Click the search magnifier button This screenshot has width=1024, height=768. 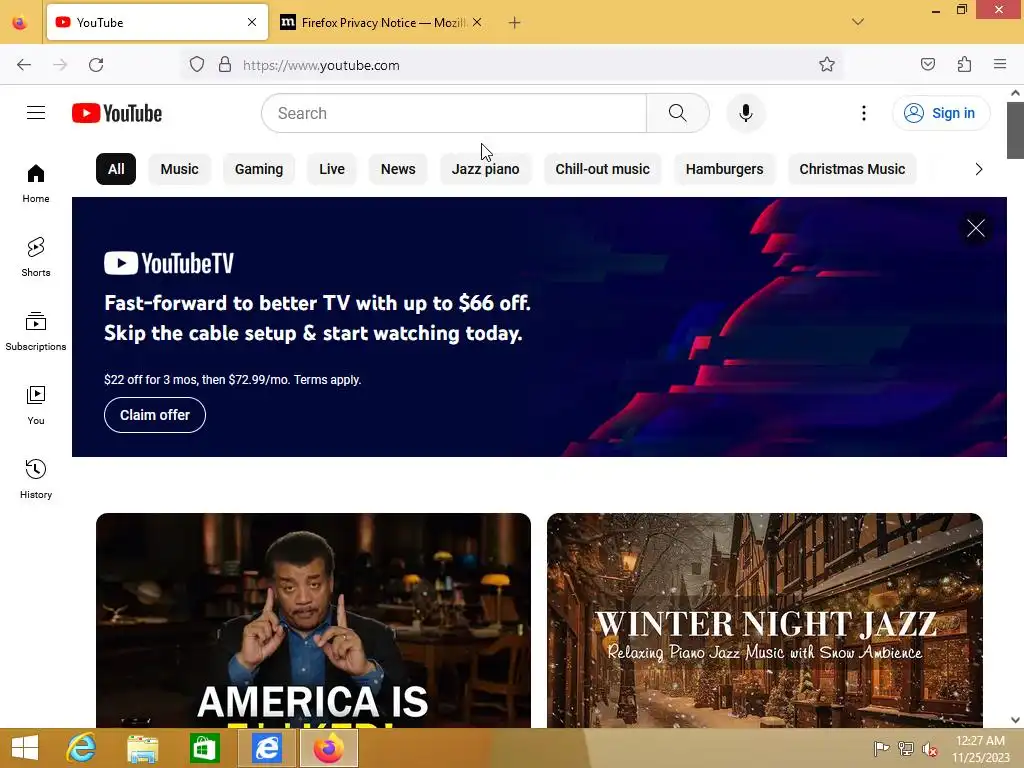tap(678, 113)
